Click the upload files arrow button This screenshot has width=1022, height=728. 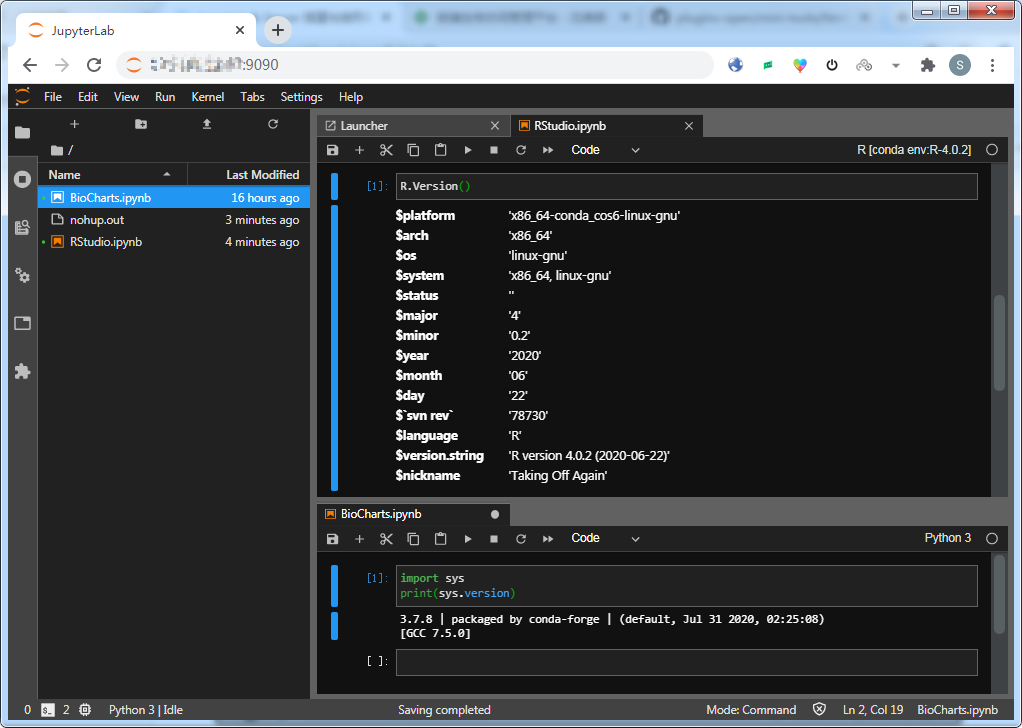207,123
